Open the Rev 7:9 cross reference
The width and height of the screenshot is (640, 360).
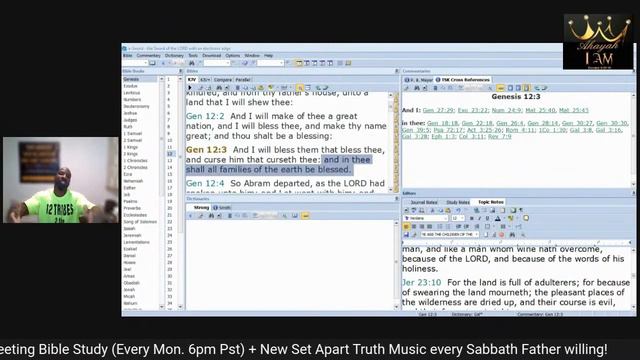[499, 137]
